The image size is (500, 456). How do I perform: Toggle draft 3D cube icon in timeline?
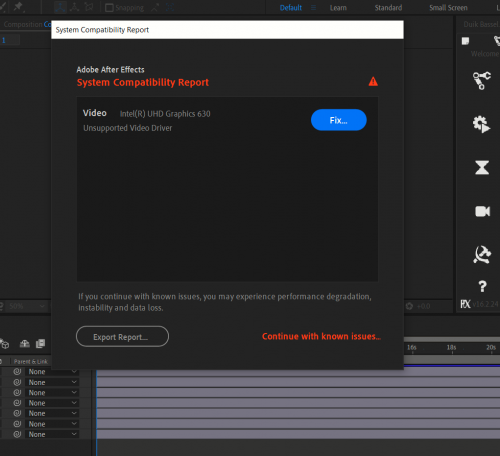5,344
